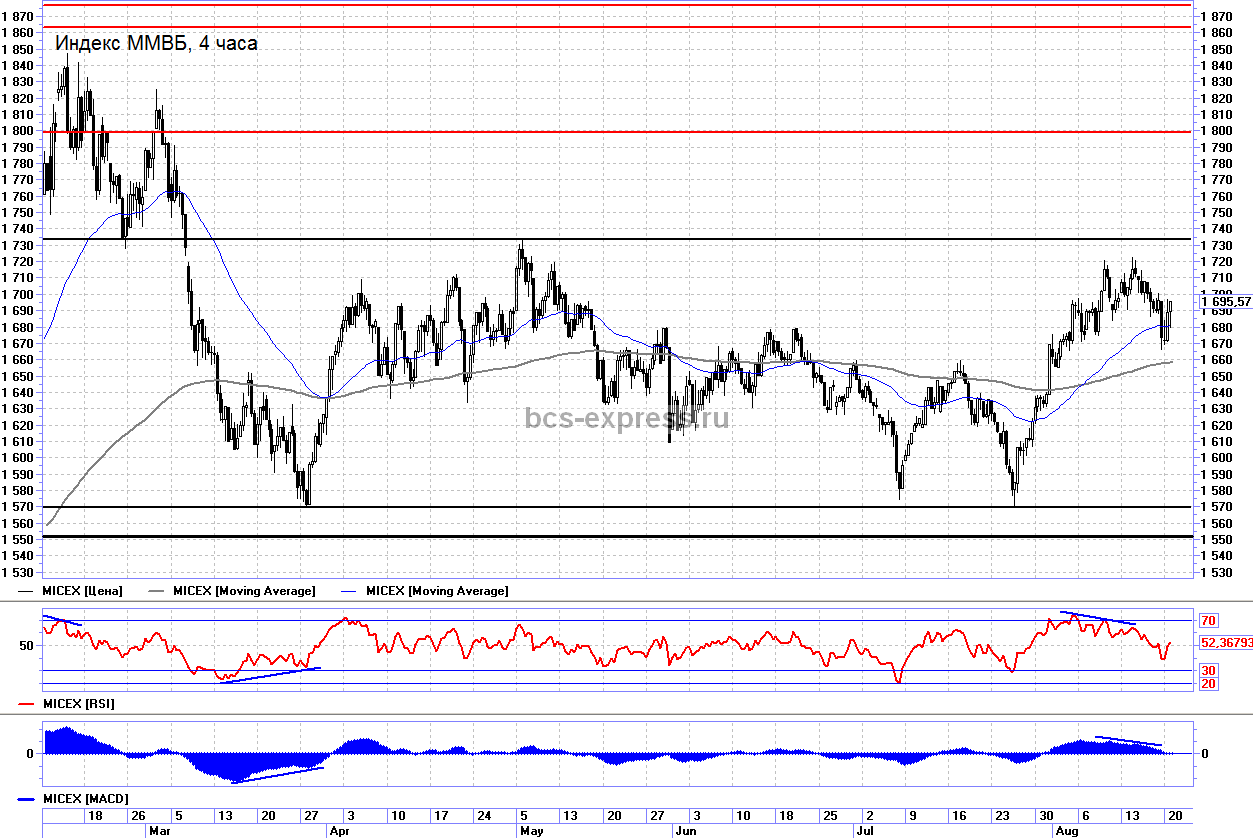
Task: Click the black MICEX [Цена] legend line marker
Action: 28,591
